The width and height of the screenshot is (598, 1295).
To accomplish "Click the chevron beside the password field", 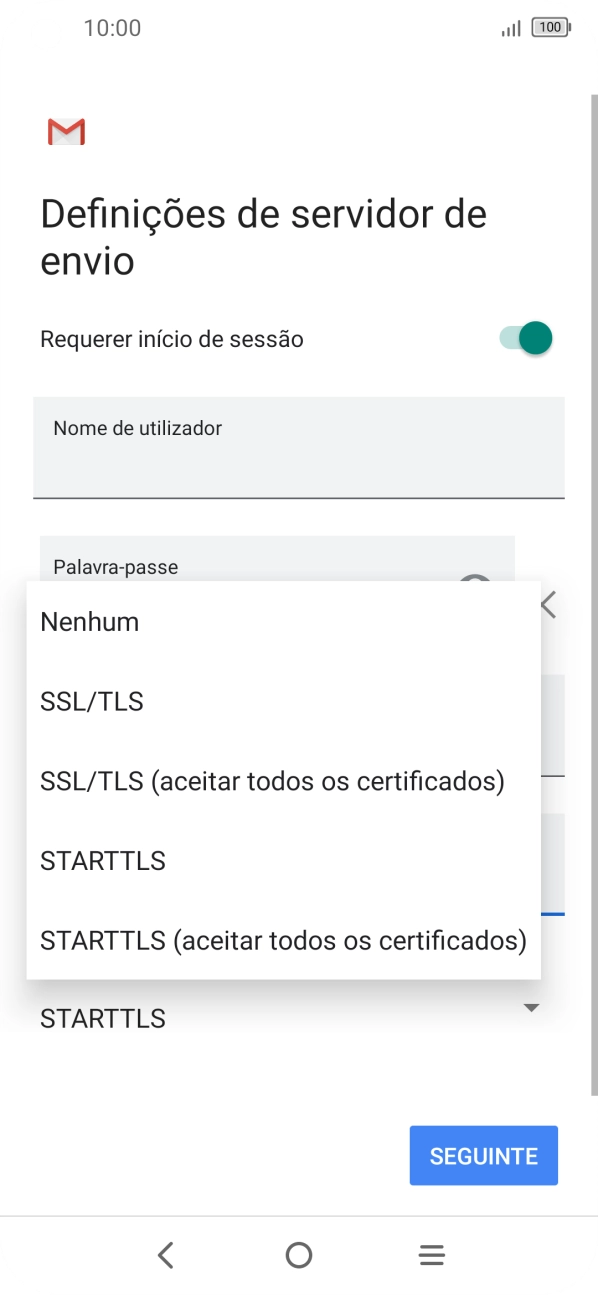I will tap(547, 605).
